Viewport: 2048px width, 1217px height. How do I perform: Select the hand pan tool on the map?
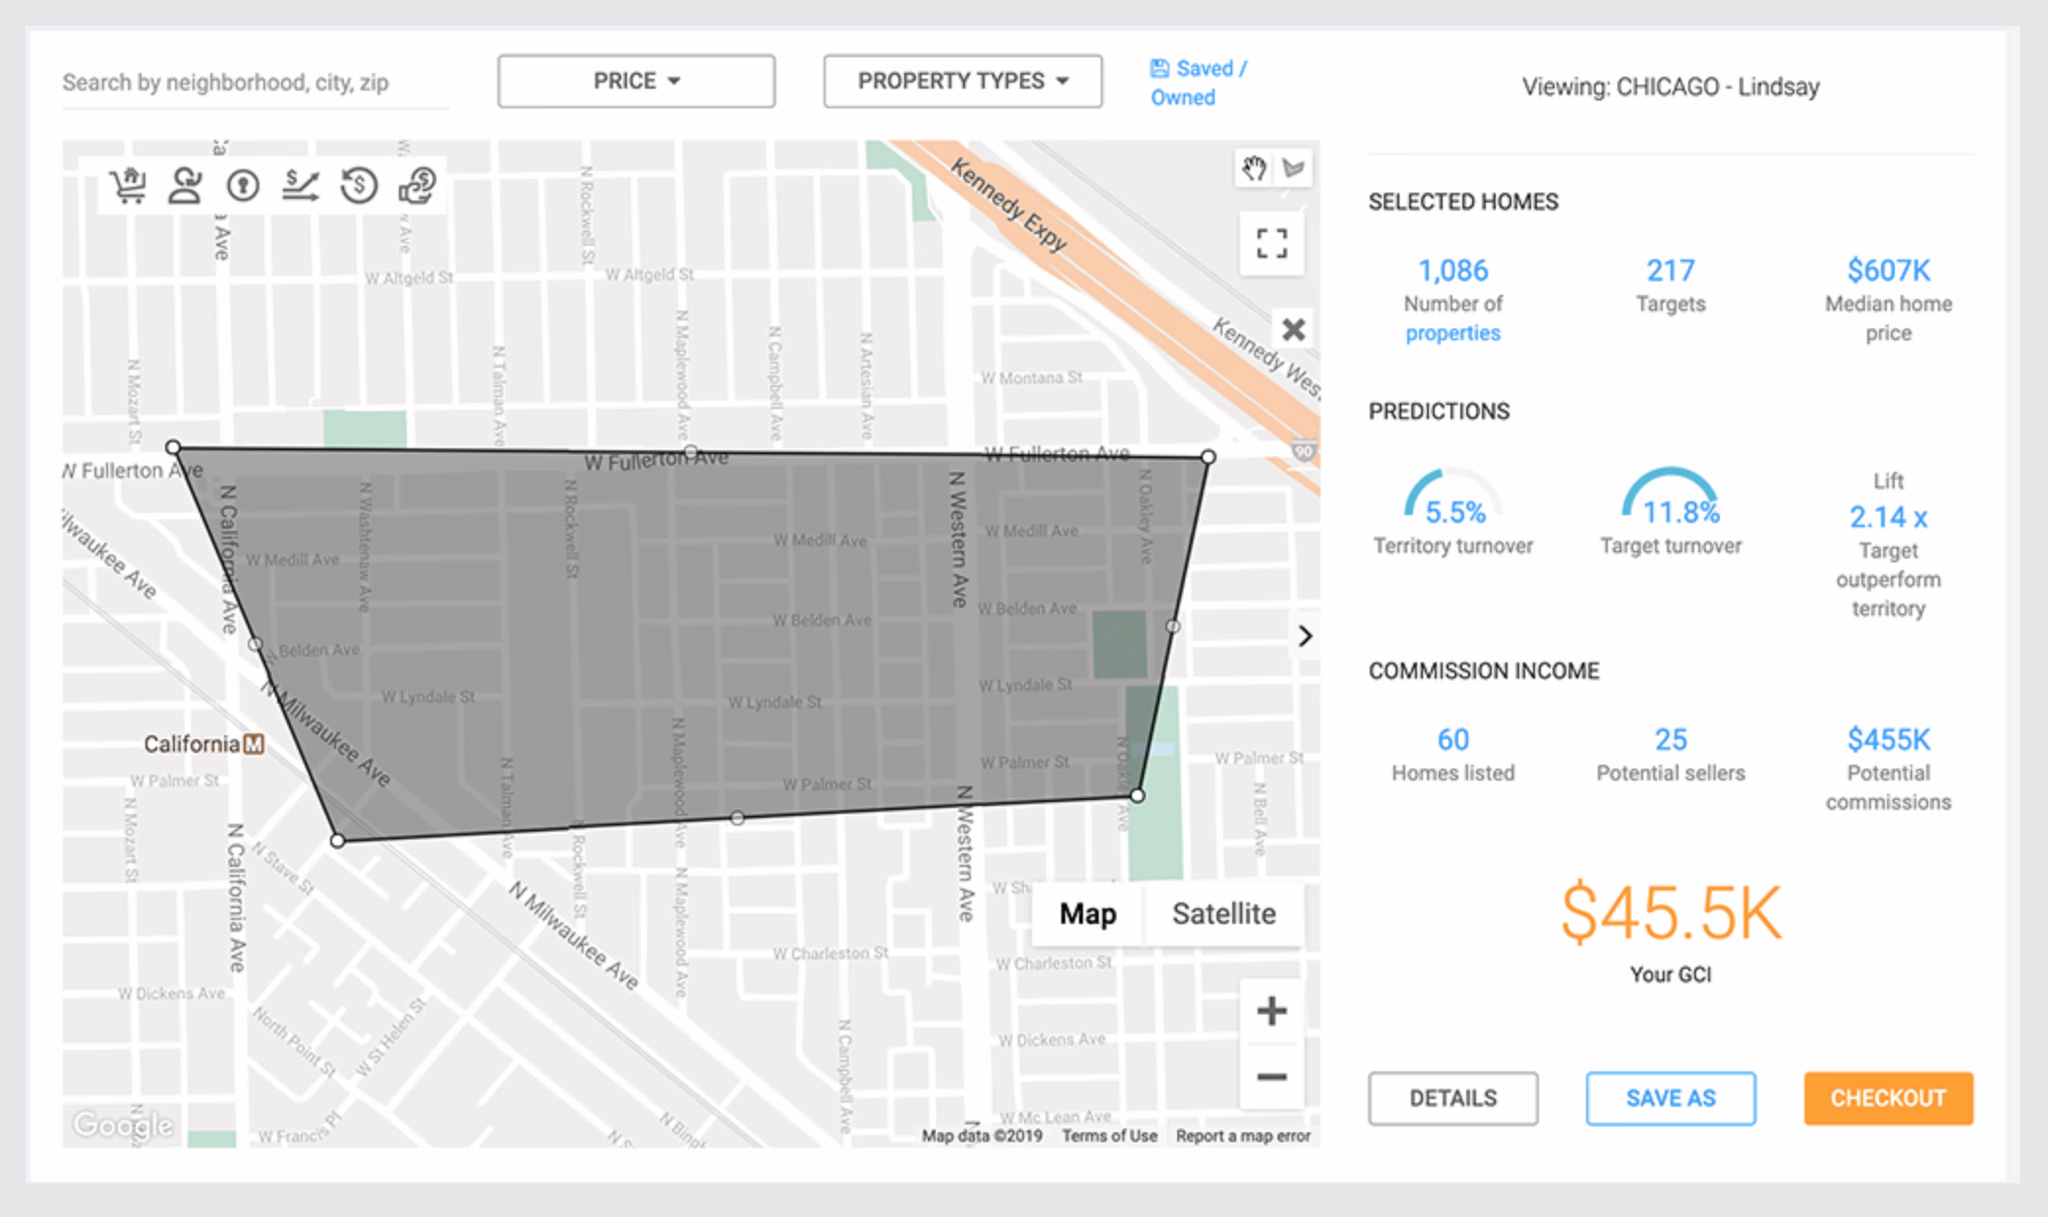(x=1254, y=168)
